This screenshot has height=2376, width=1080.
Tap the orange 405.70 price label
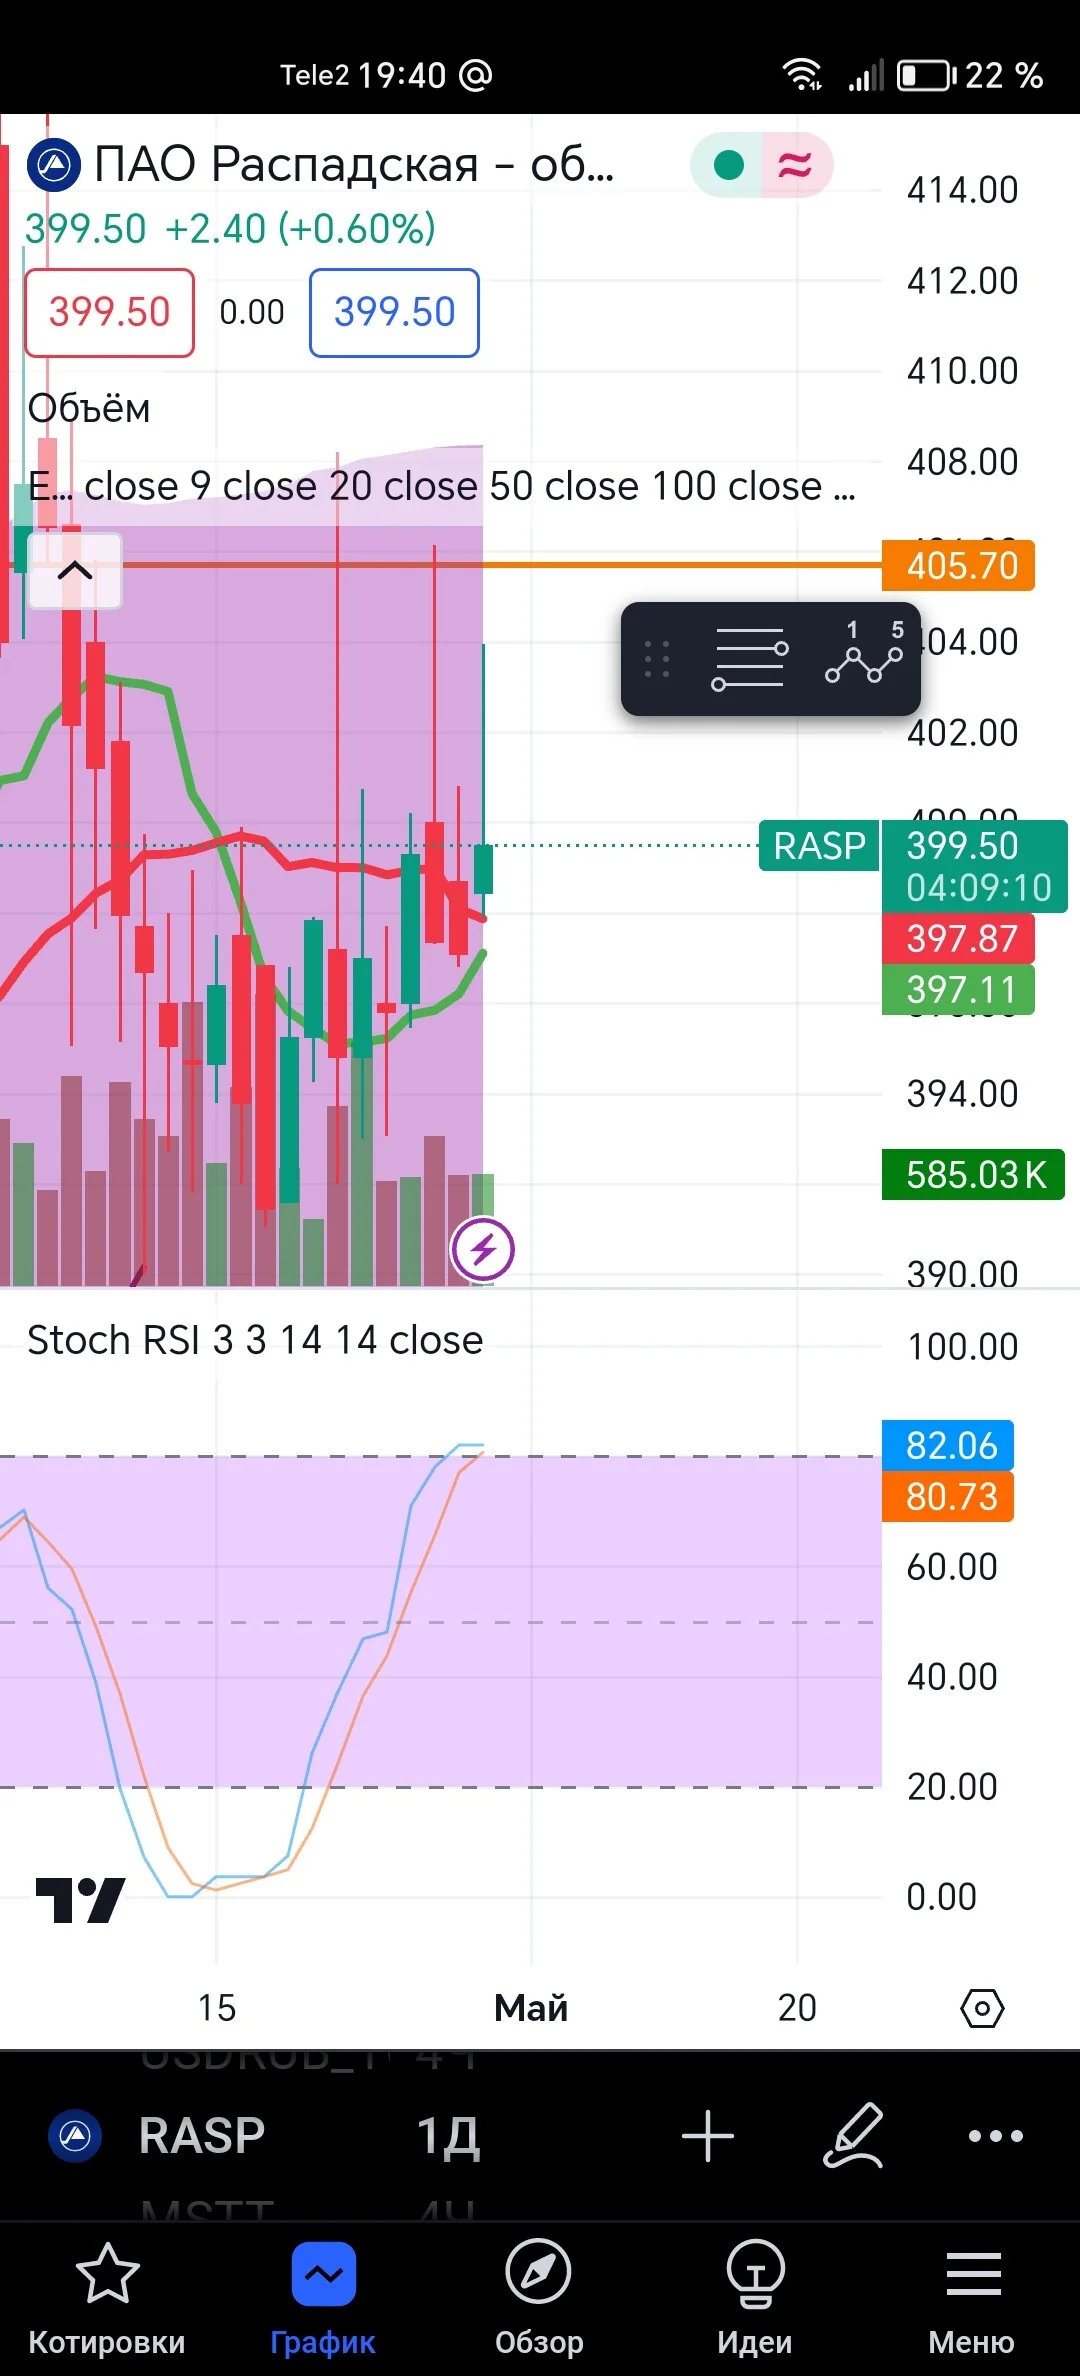[x=959, y=566]
